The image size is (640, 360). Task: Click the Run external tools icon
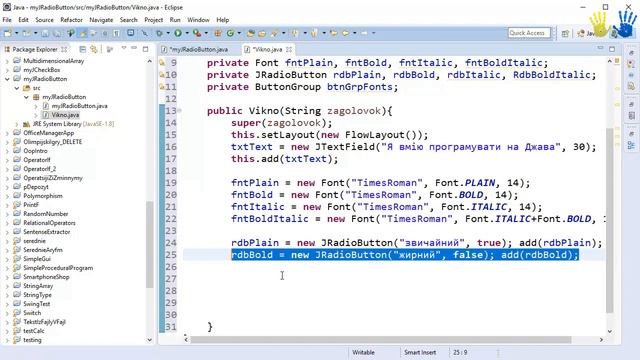pyautogui.click(x=197, y=33)
